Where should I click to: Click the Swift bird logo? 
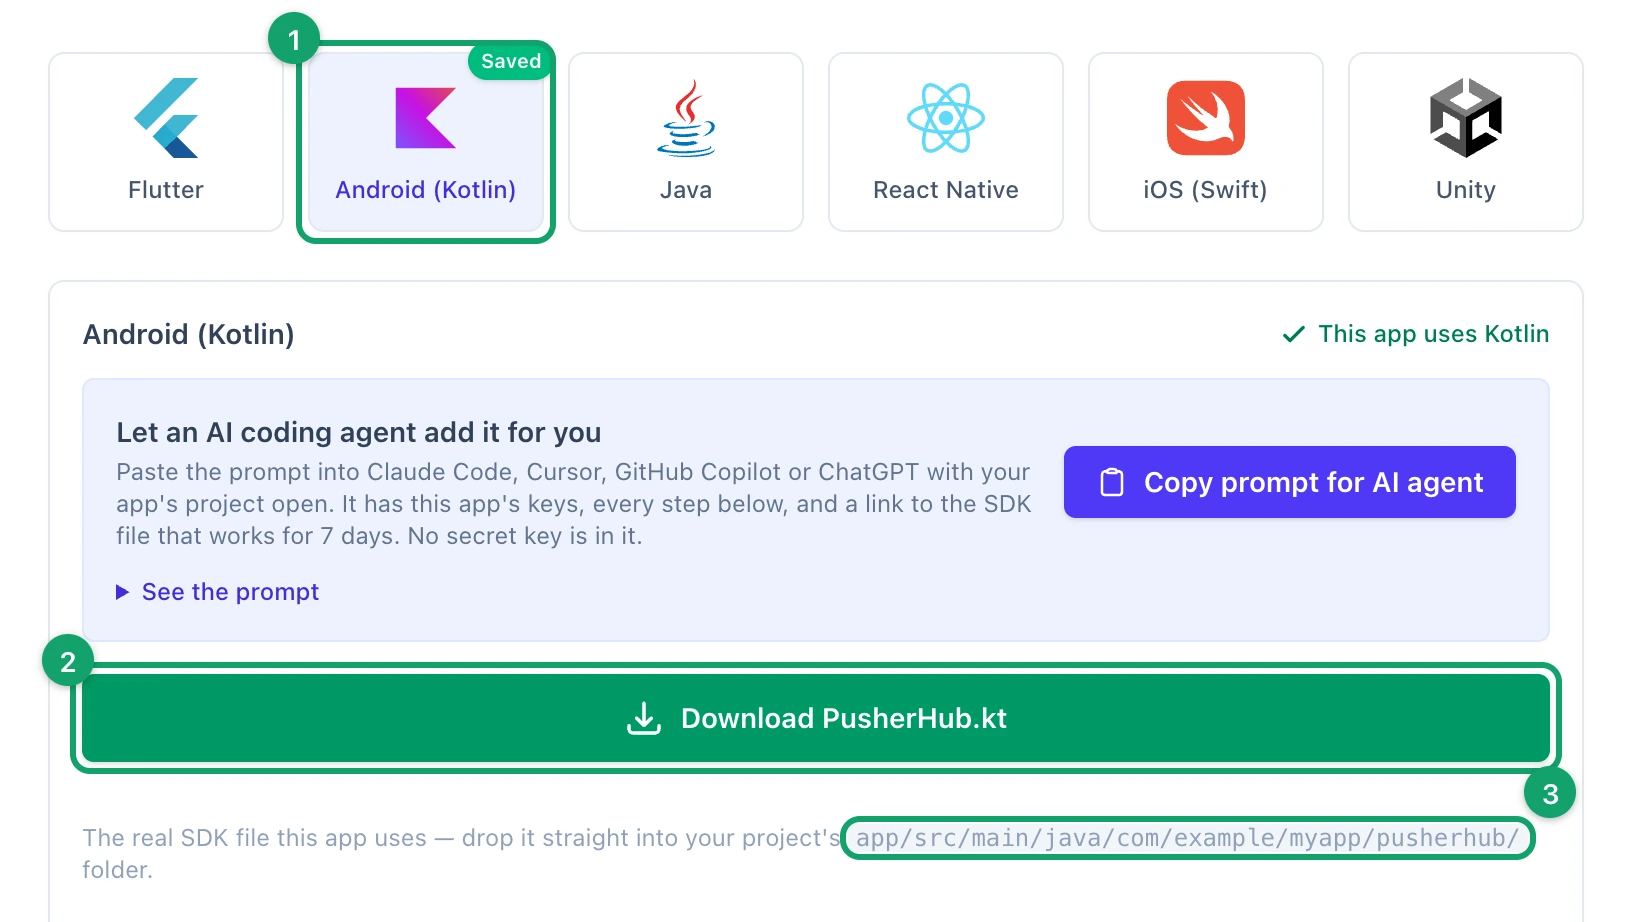[x=1206, y=118]
